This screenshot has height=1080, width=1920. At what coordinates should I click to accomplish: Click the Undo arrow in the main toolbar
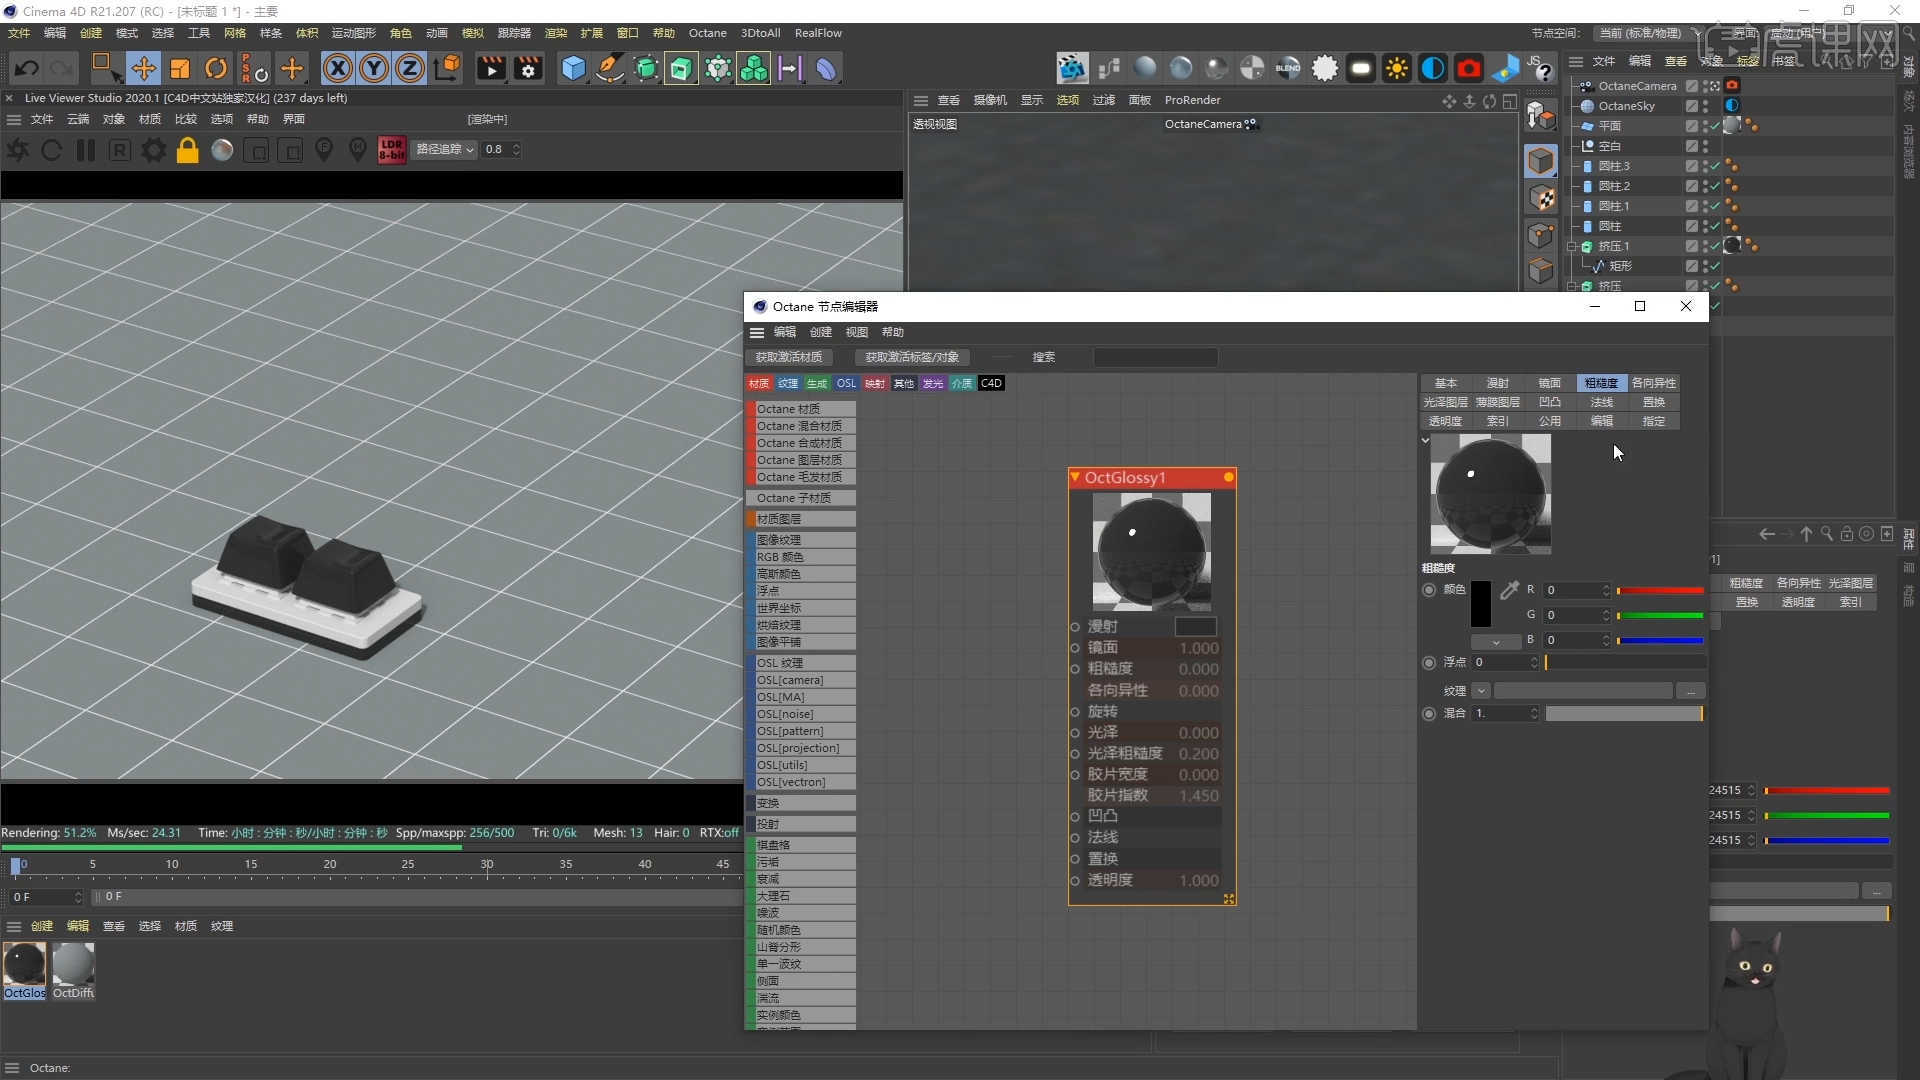tap(27, 68)
